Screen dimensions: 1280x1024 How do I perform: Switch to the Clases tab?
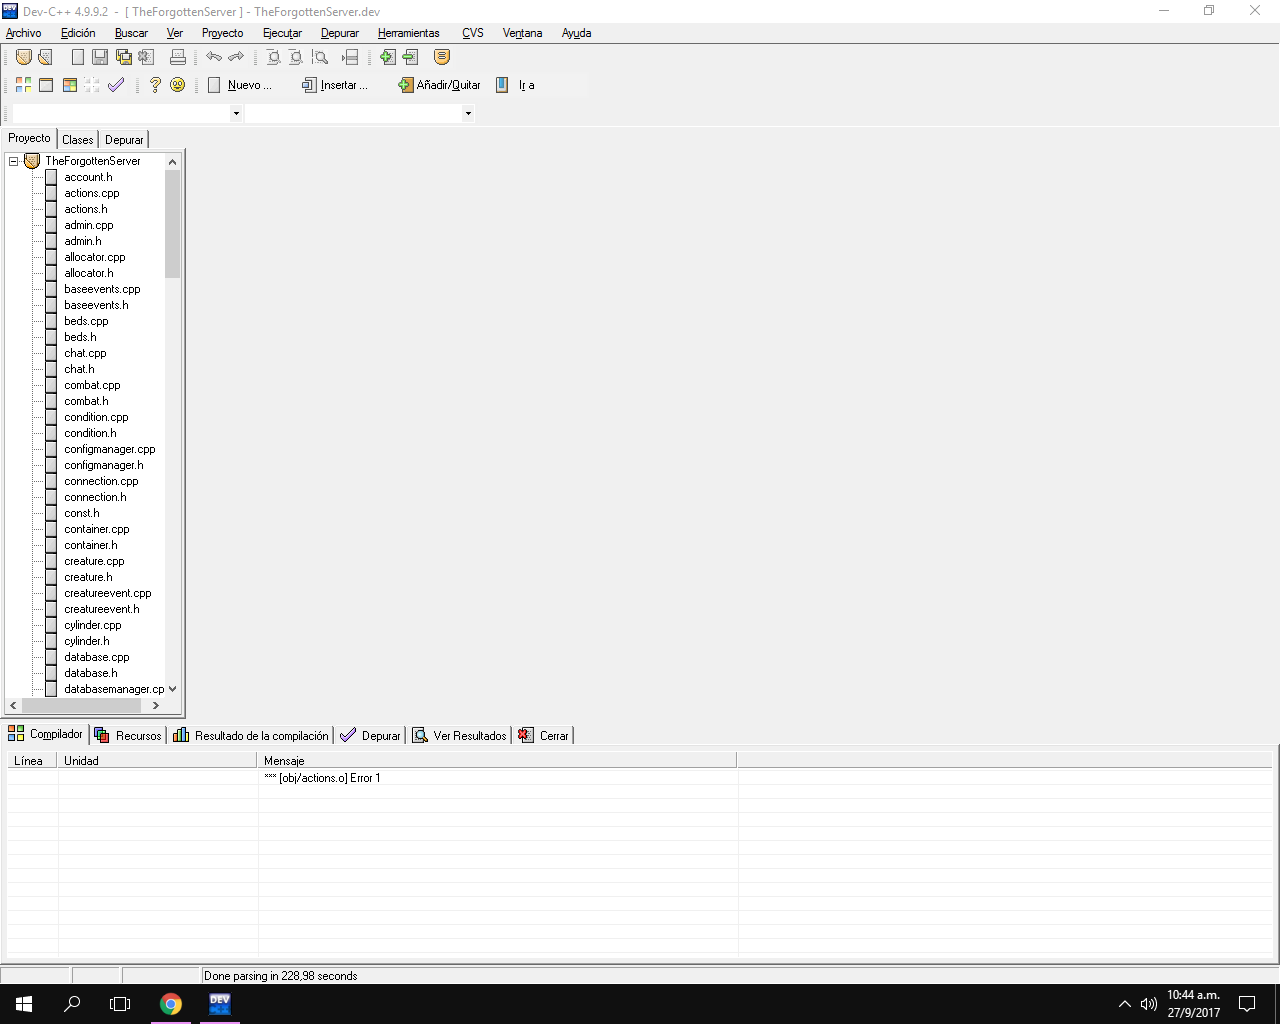78,140
